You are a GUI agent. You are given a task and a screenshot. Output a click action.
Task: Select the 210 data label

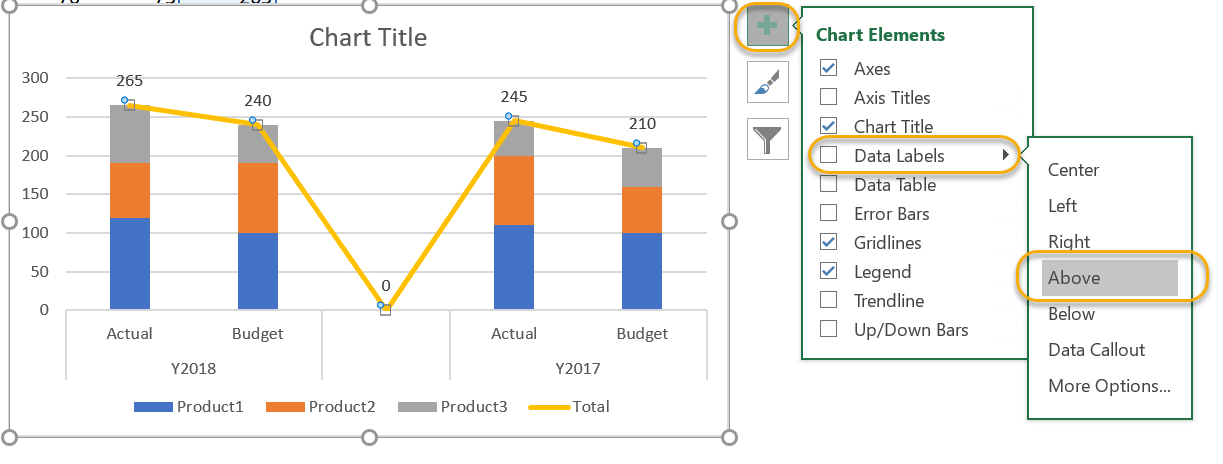pos(642,124)
